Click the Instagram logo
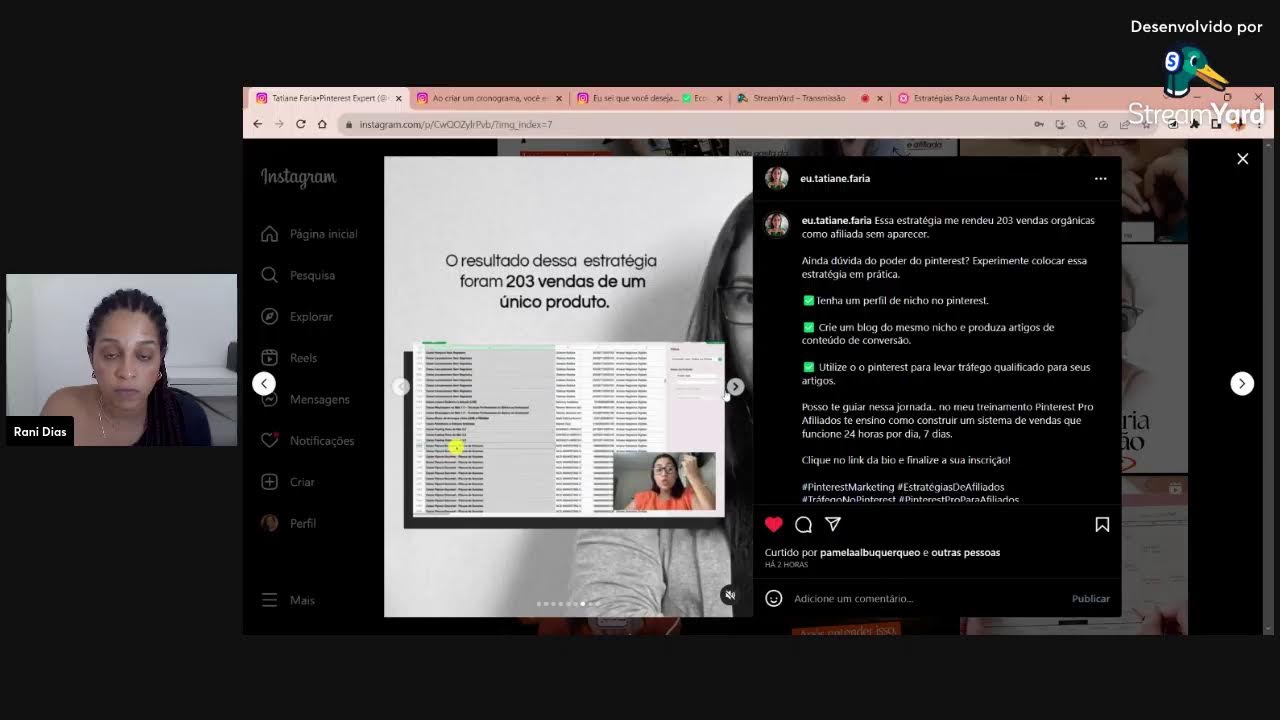1280x720 pixels. (x=298, y=177)
